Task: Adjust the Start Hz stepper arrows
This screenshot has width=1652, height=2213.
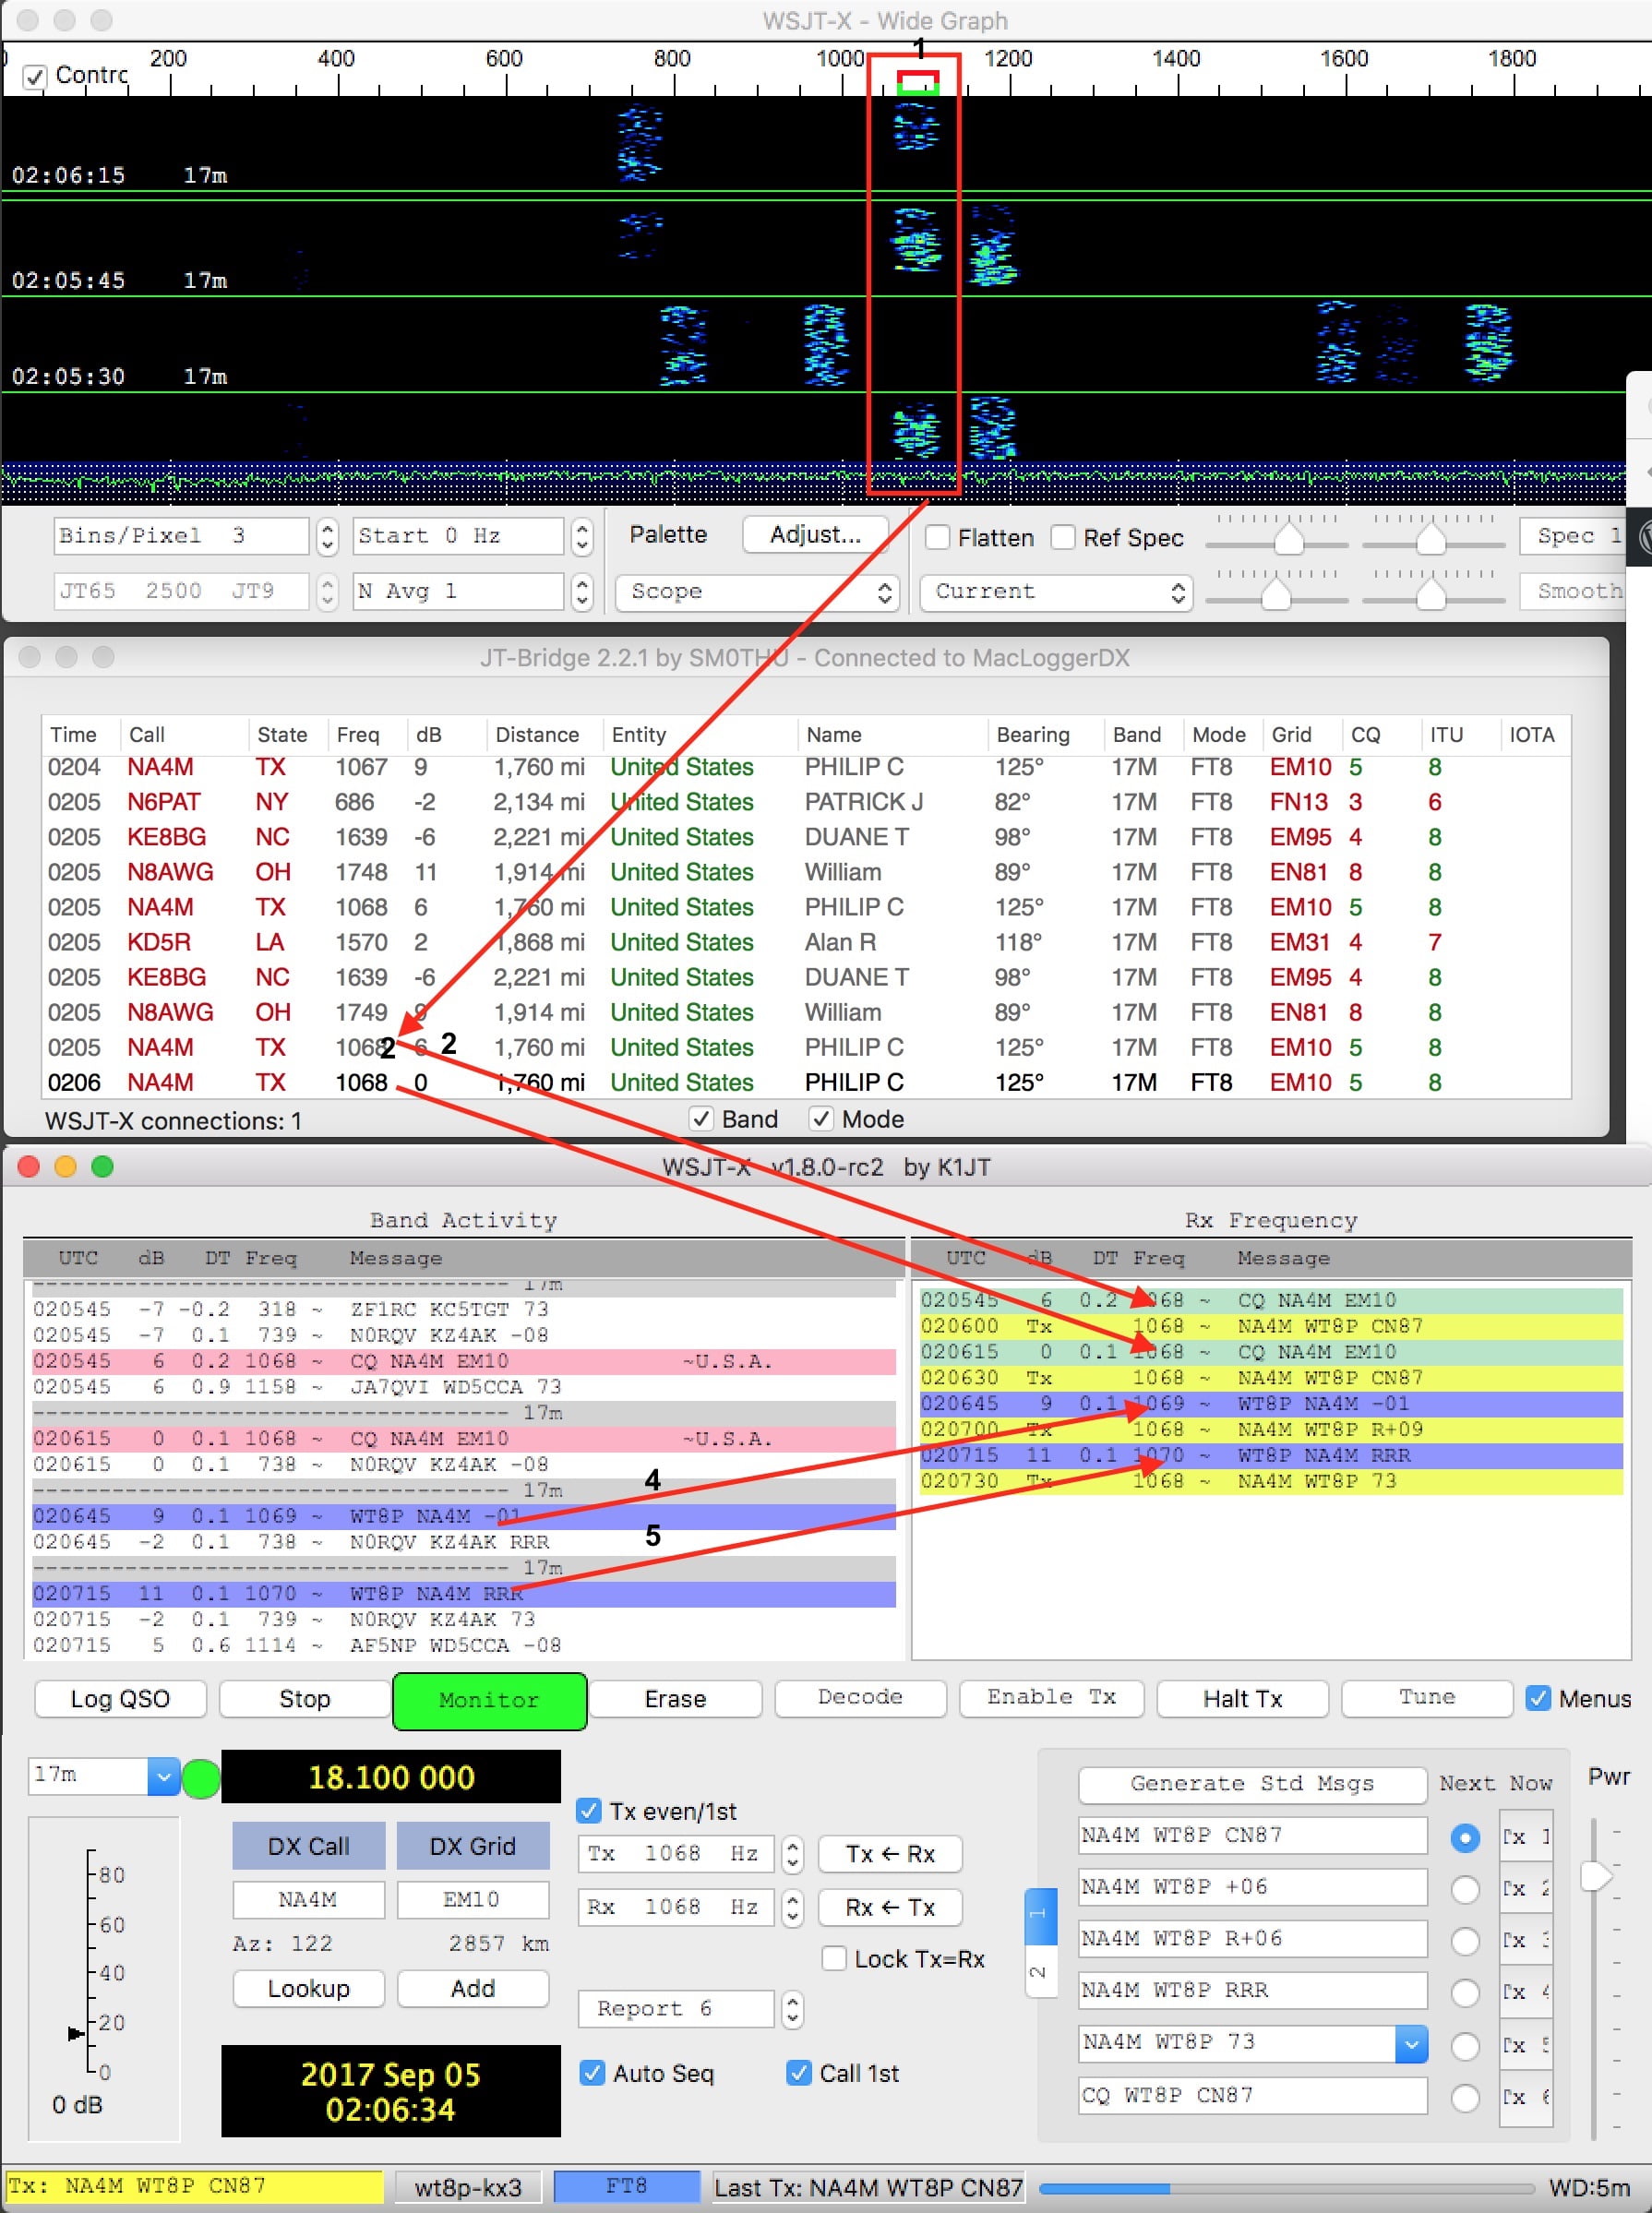Action: 582,537
